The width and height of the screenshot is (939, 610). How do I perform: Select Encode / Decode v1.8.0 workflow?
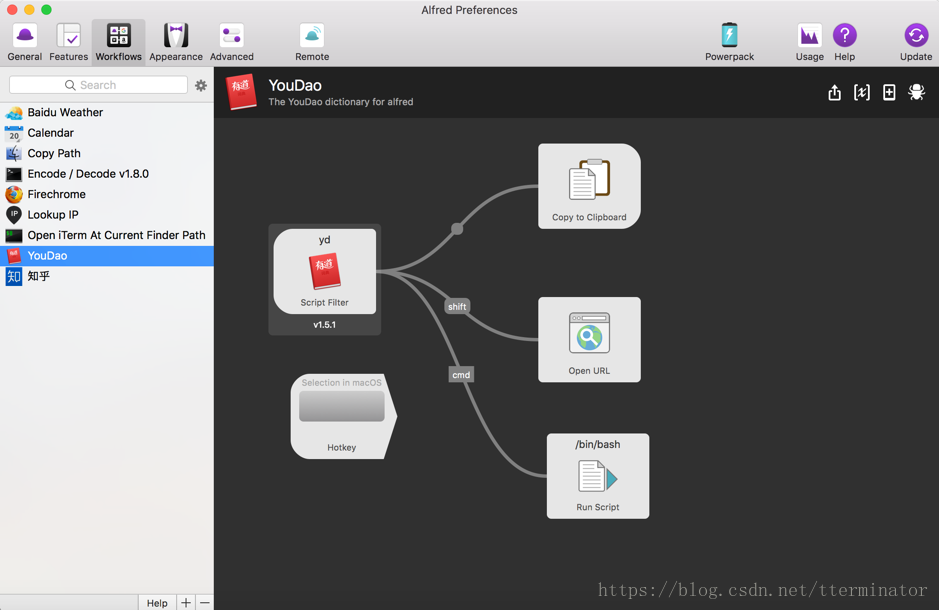107,174
